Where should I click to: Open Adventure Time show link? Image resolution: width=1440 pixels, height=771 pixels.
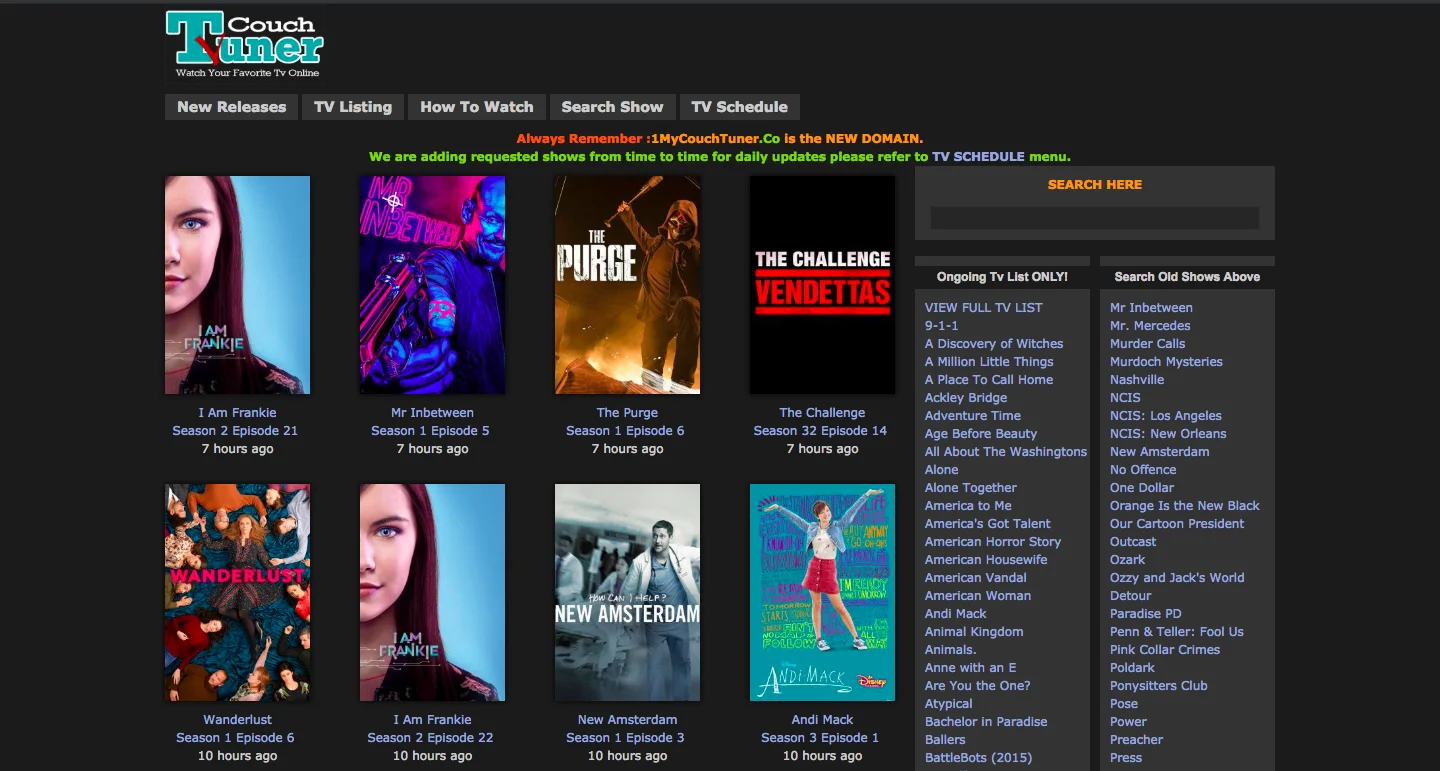point(973,416)
